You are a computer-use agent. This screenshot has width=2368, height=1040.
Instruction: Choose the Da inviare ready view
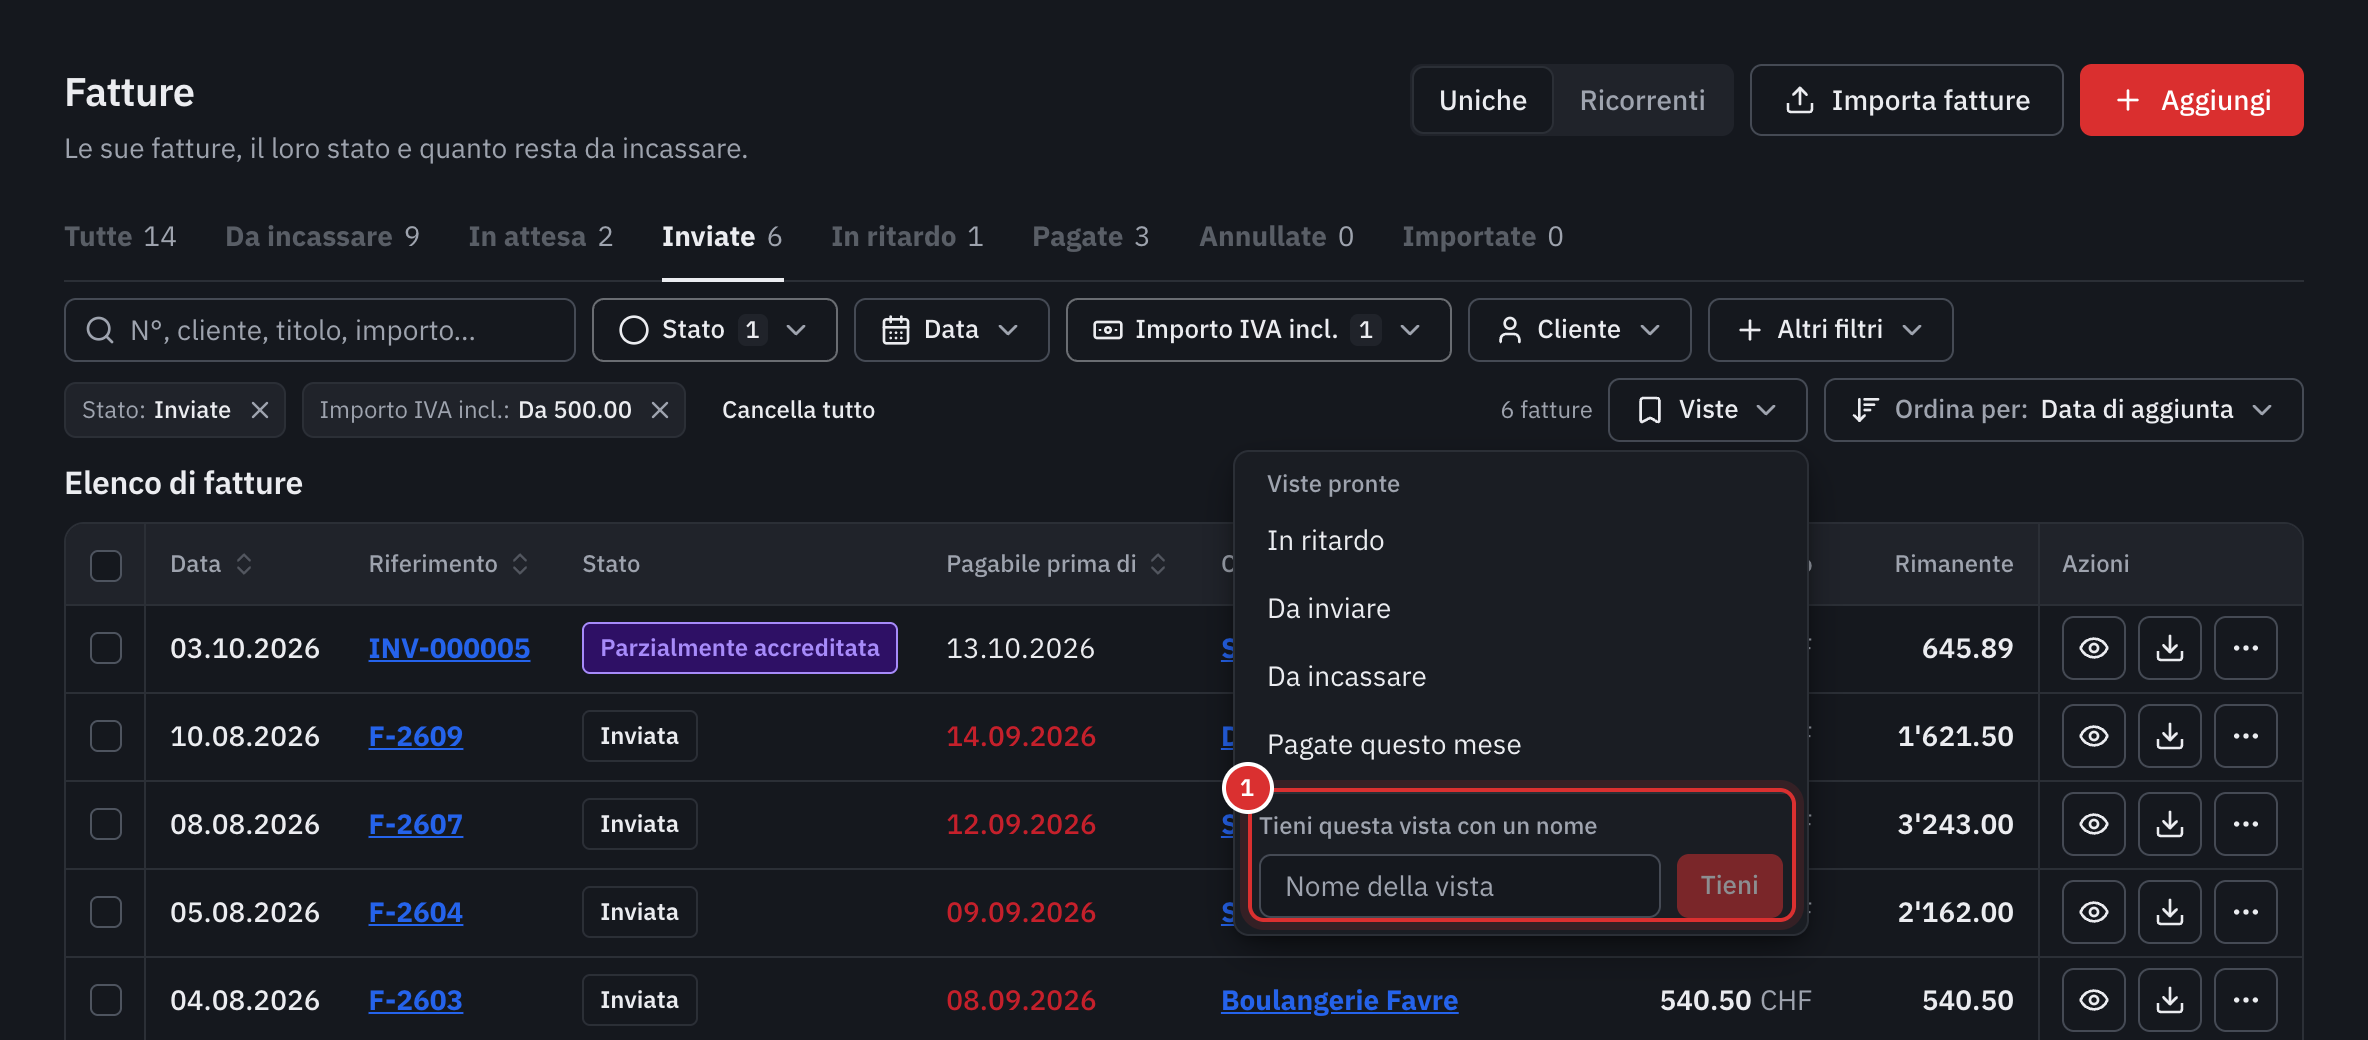tap(1520, 609)
